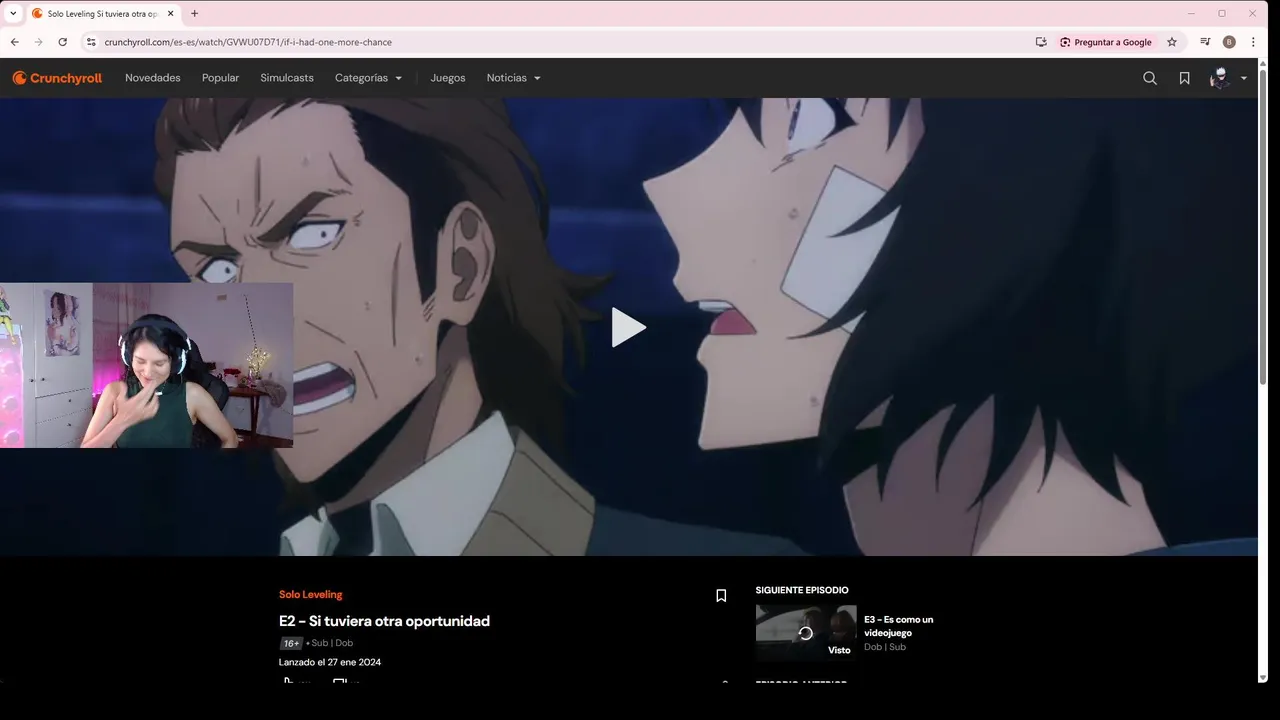This screenshot has width=1280, height=720.
Task: Open the Crunchyroll search icon
Action: (x=1150, y=78)
